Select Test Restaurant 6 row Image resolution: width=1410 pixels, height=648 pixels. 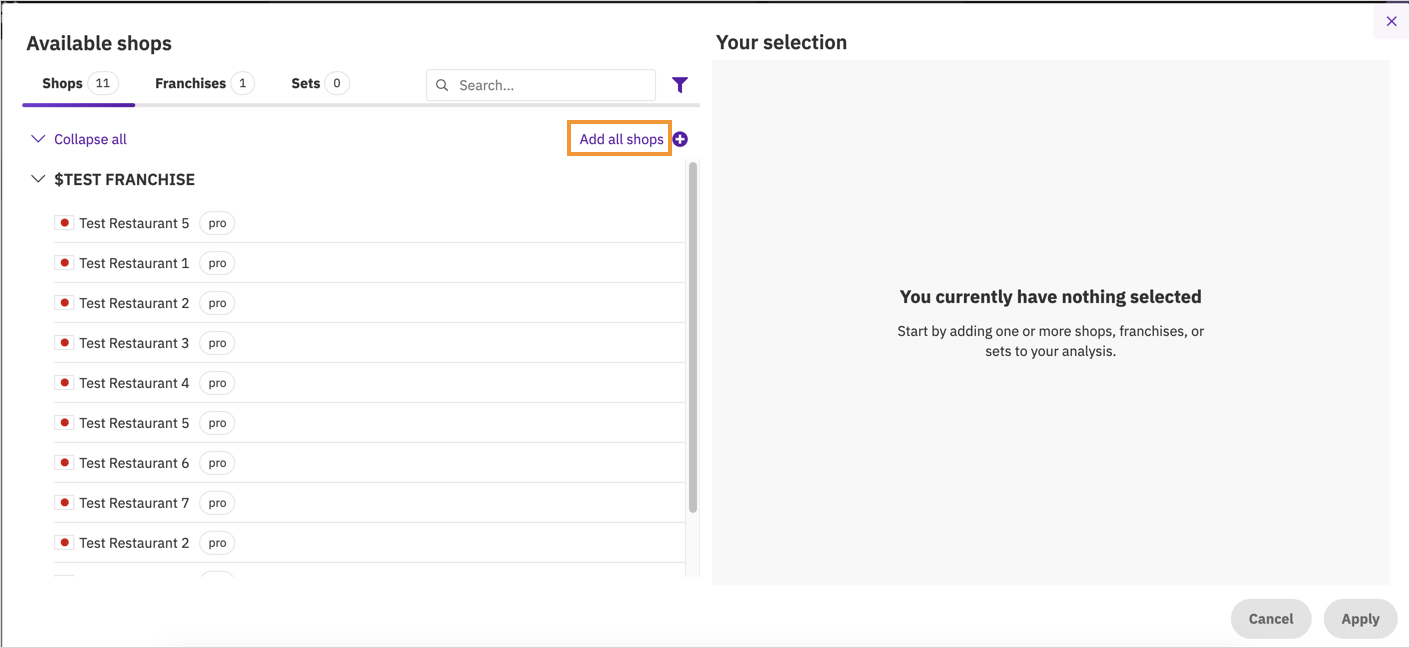(369, 463)
